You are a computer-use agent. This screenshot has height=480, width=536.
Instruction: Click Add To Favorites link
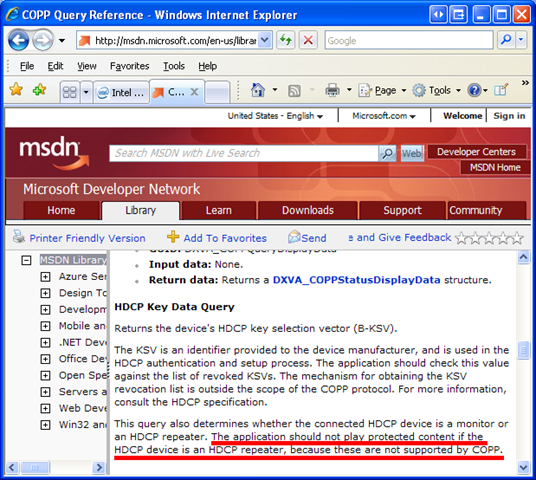point(225,238)
